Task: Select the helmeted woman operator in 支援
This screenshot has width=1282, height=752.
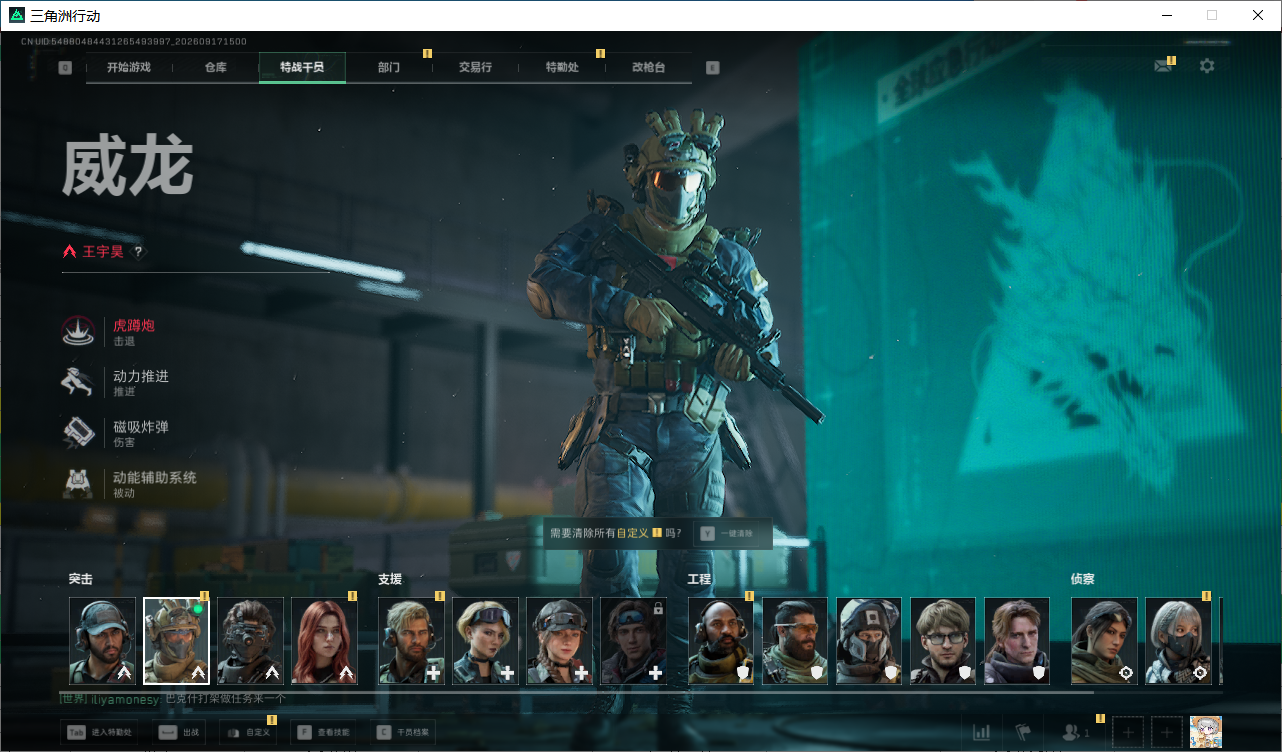Action: click(560, 641)
